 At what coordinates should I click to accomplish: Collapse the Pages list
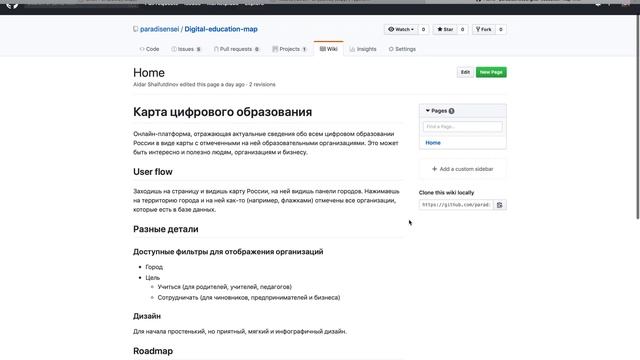pyautogui.click(x=440, y=111)
